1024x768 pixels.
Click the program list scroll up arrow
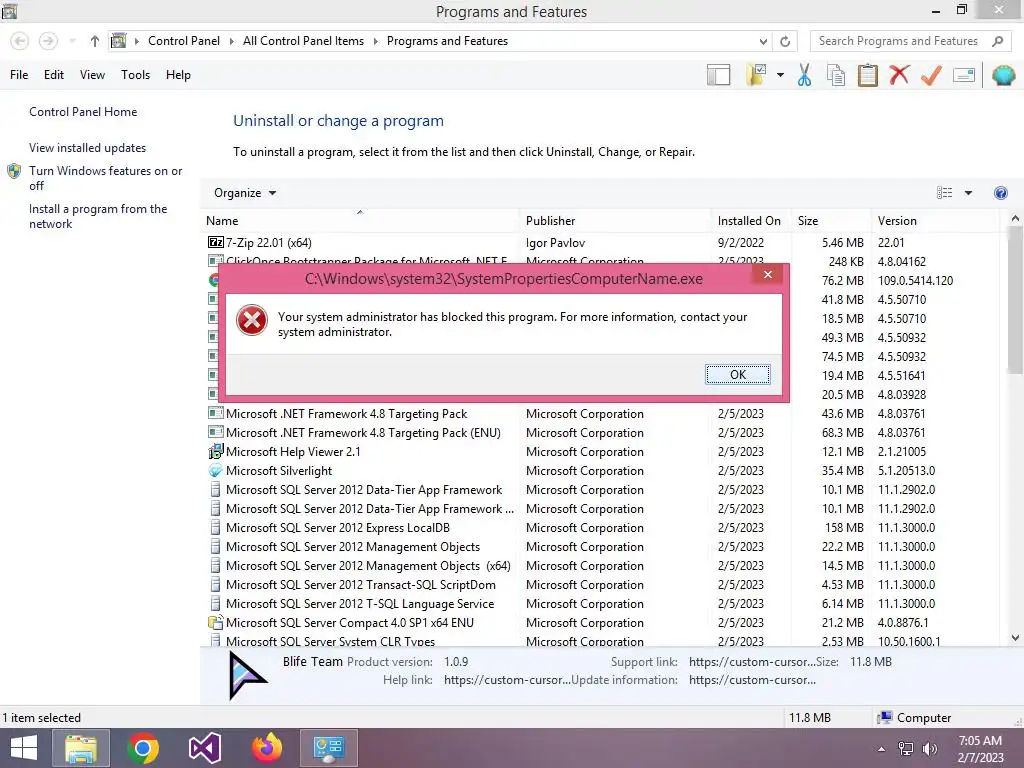pos(1015,219)
